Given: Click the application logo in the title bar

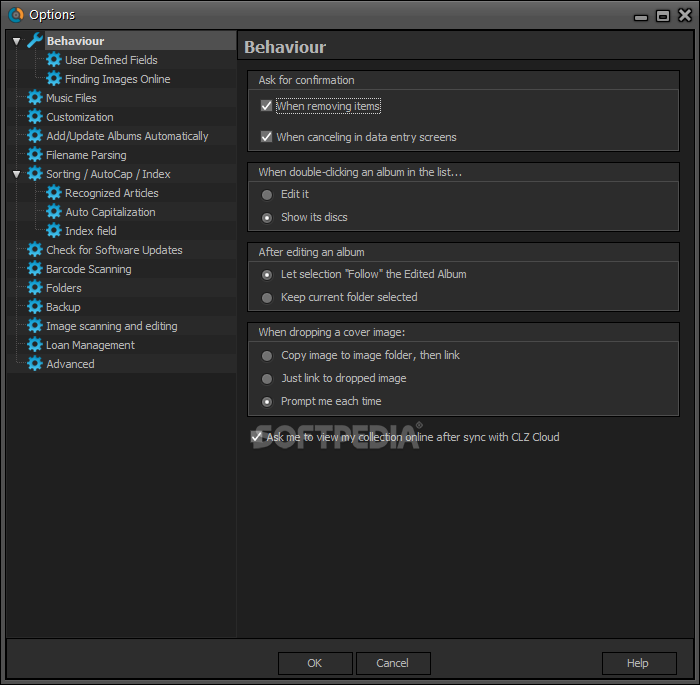Looking at the screenshot, I should click(16, 15).
